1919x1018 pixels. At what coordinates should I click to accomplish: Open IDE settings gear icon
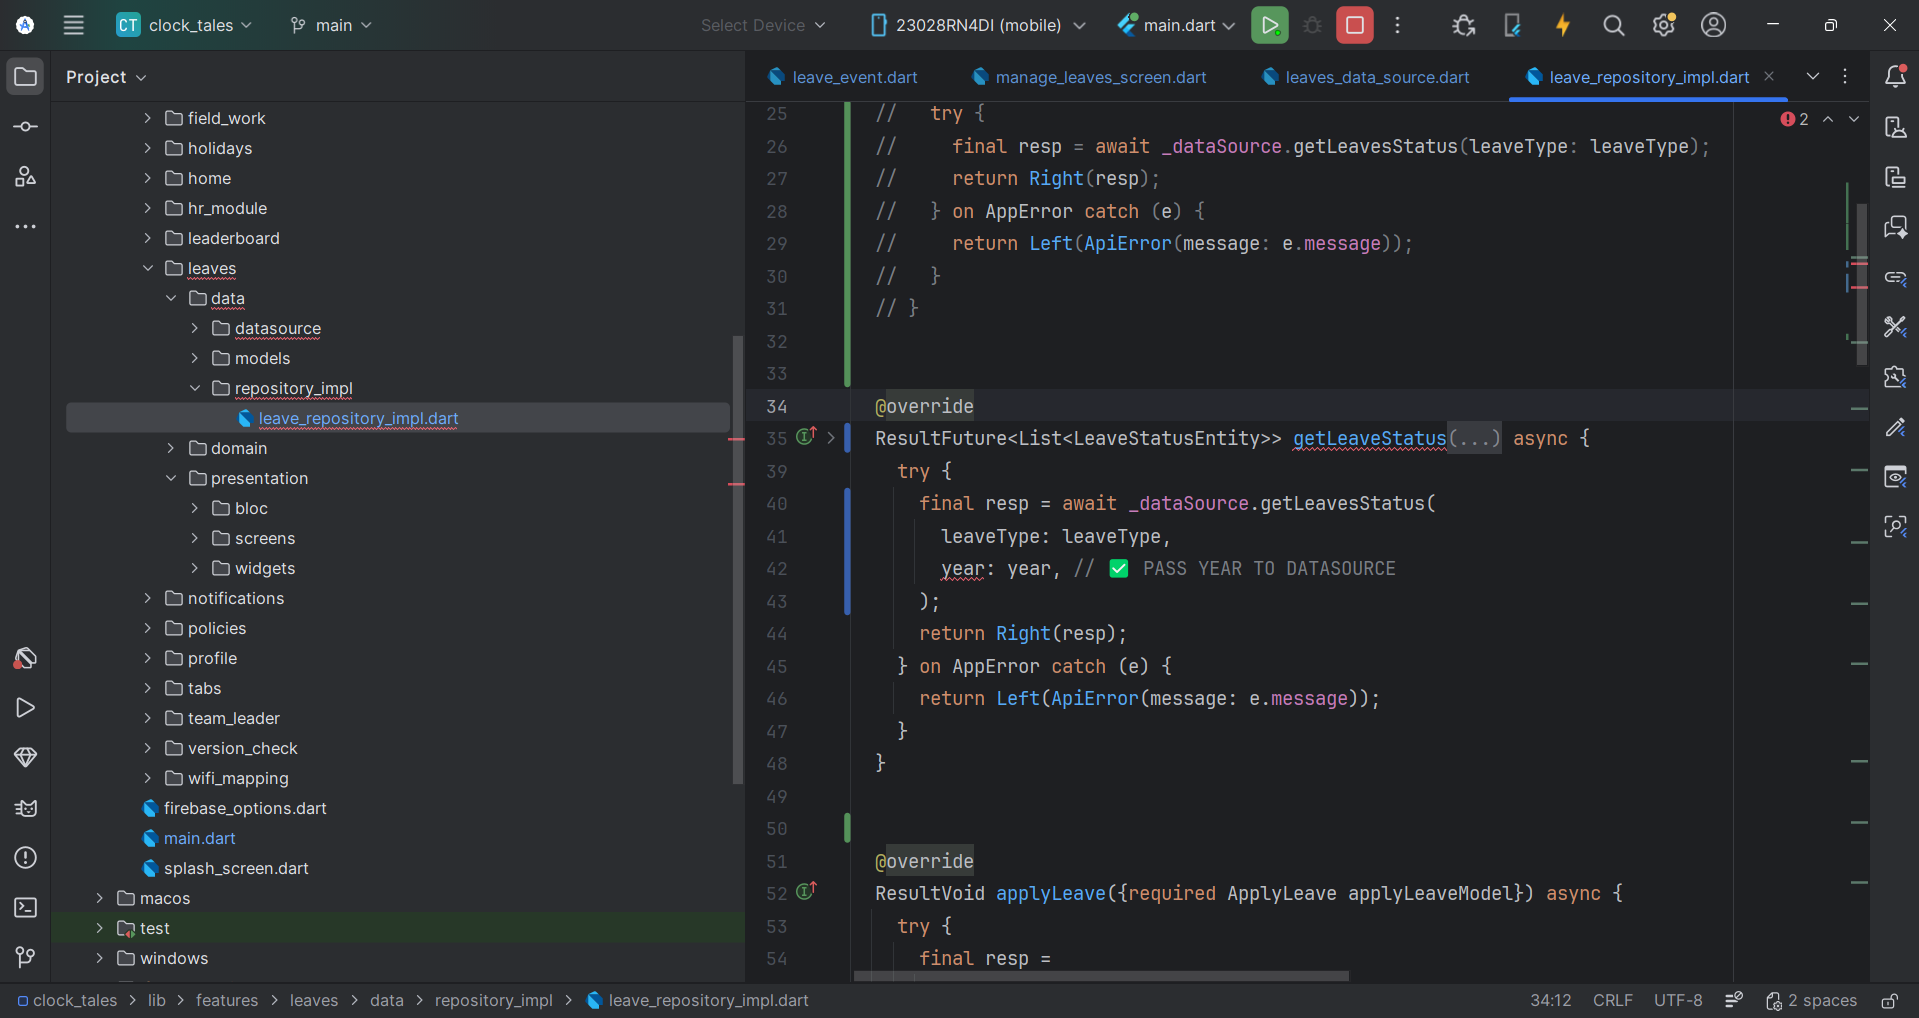click(1663, 25)
